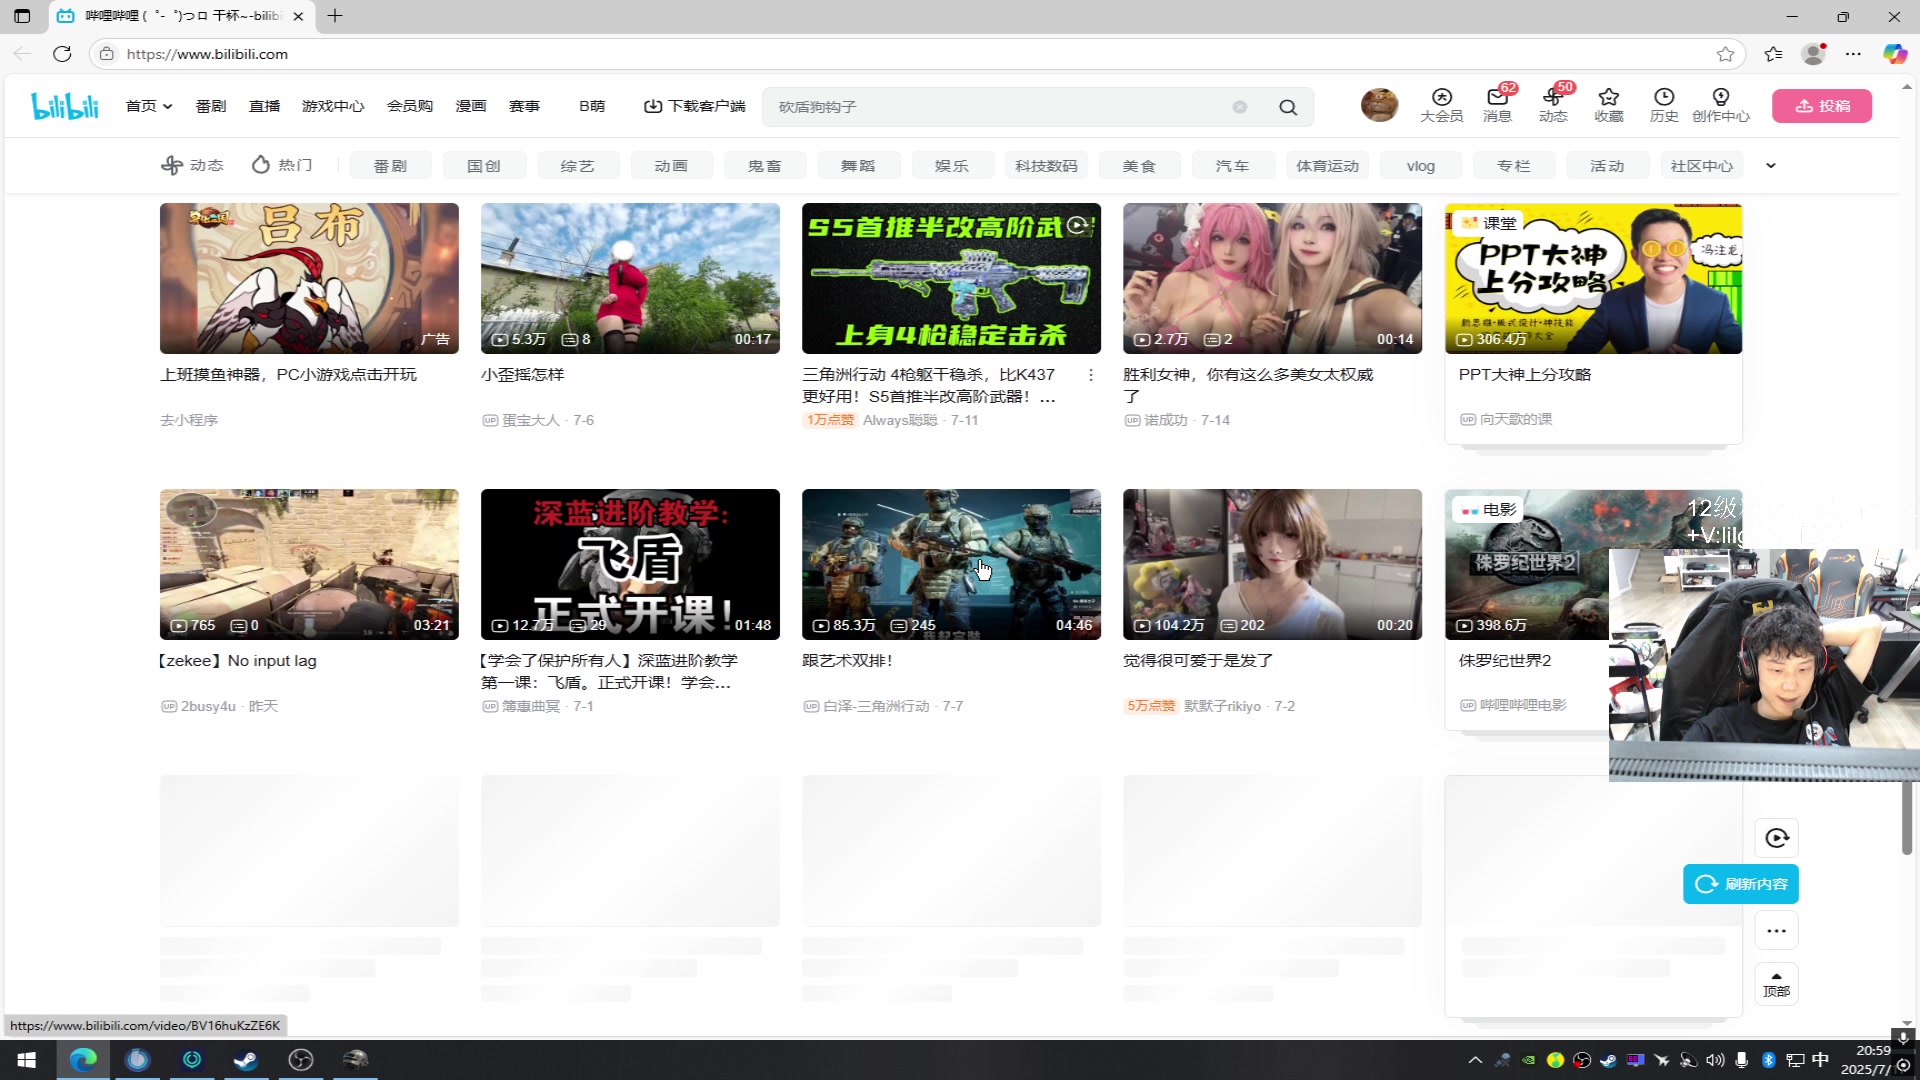Open 漫画 in top navigation
Viewport: 1920px width, 1080px height.
[471, 106]
